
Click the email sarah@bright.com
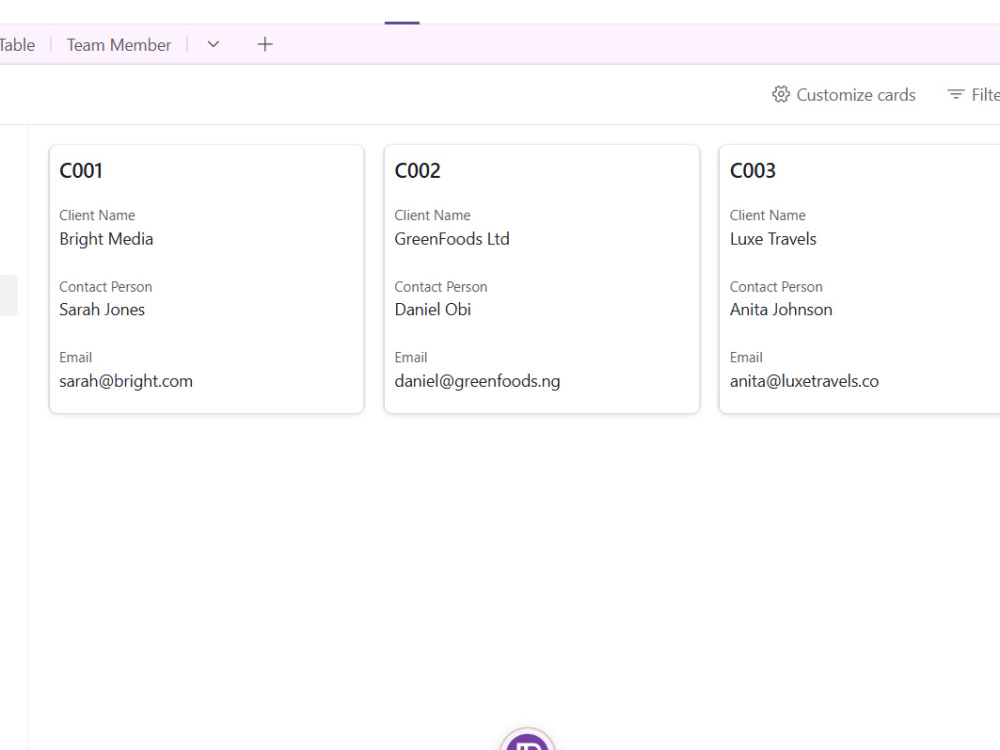126,381
